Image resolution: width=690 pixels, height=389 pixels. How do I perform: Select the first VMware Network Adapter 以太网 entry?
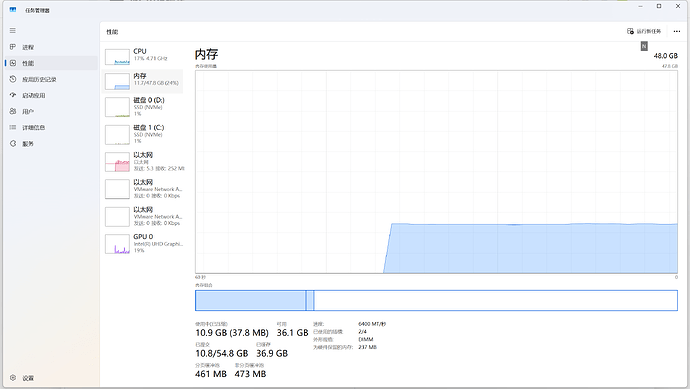pyautogui.click(x=143, y=189)
